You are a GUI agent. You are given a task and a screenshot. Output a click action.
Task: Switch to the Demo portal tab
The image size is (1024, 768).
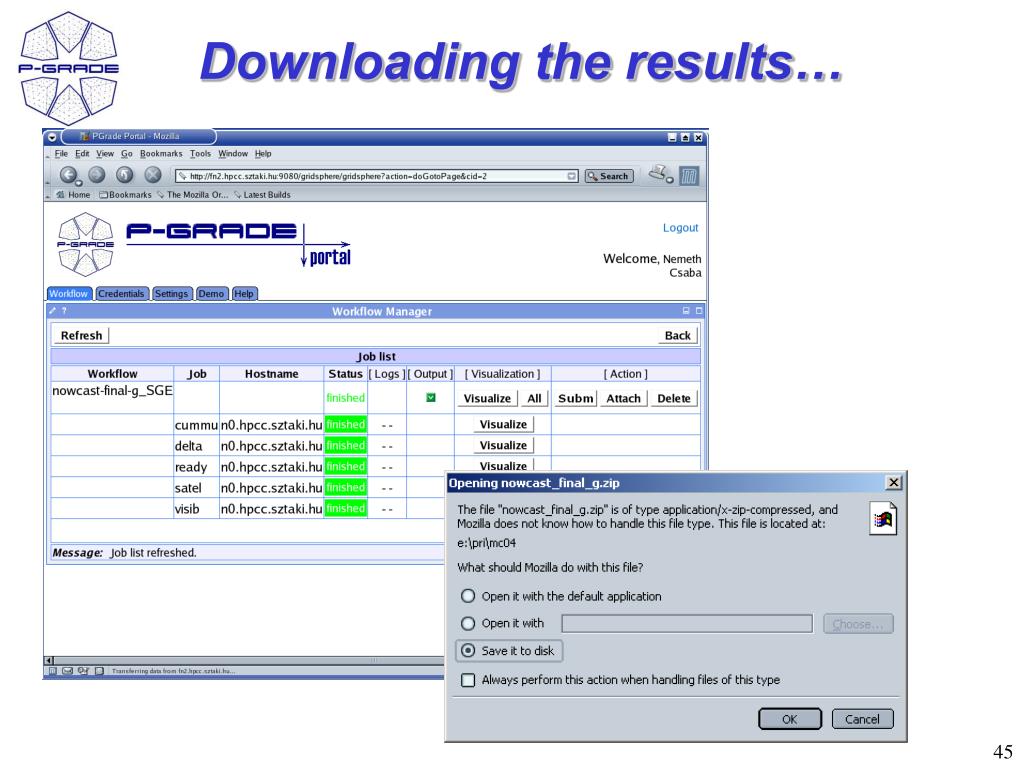point(212,293)
